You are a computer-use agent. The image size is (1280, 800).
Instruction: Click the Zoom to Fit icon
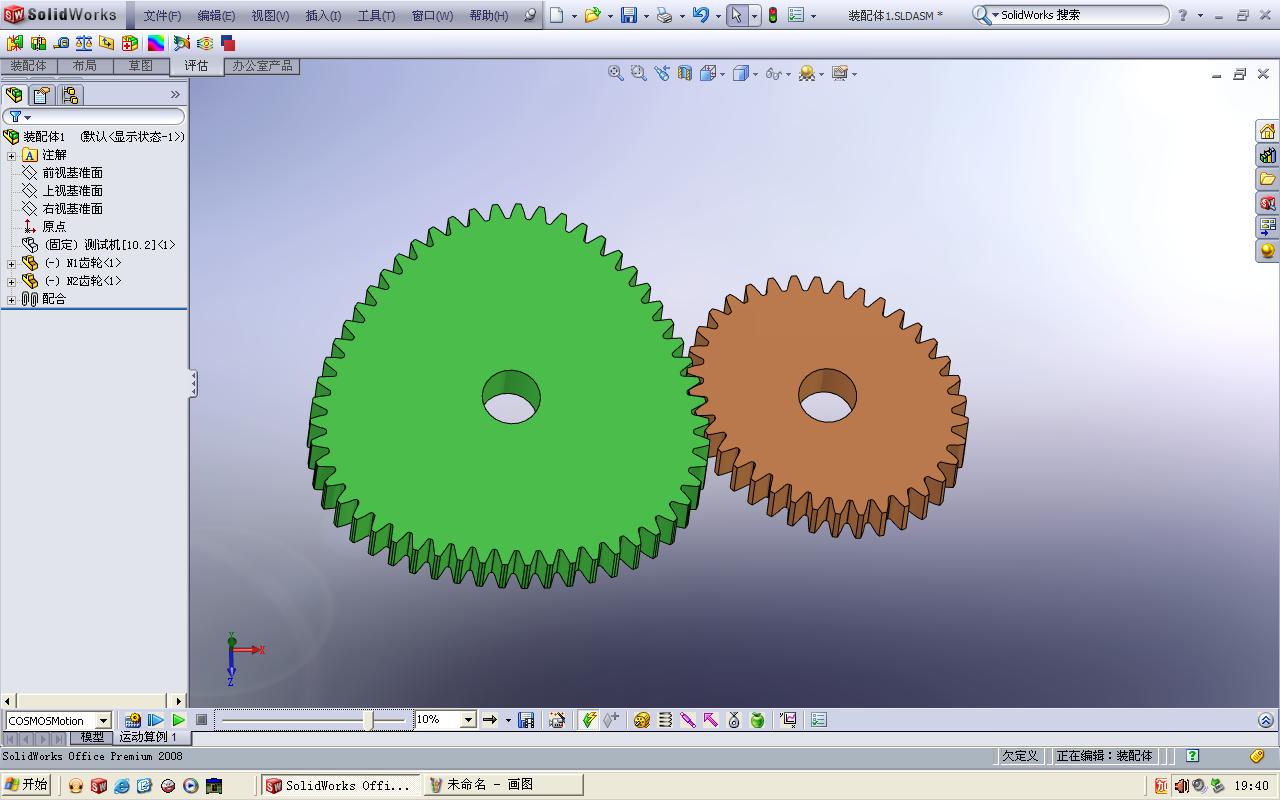[x=616, y=73]
